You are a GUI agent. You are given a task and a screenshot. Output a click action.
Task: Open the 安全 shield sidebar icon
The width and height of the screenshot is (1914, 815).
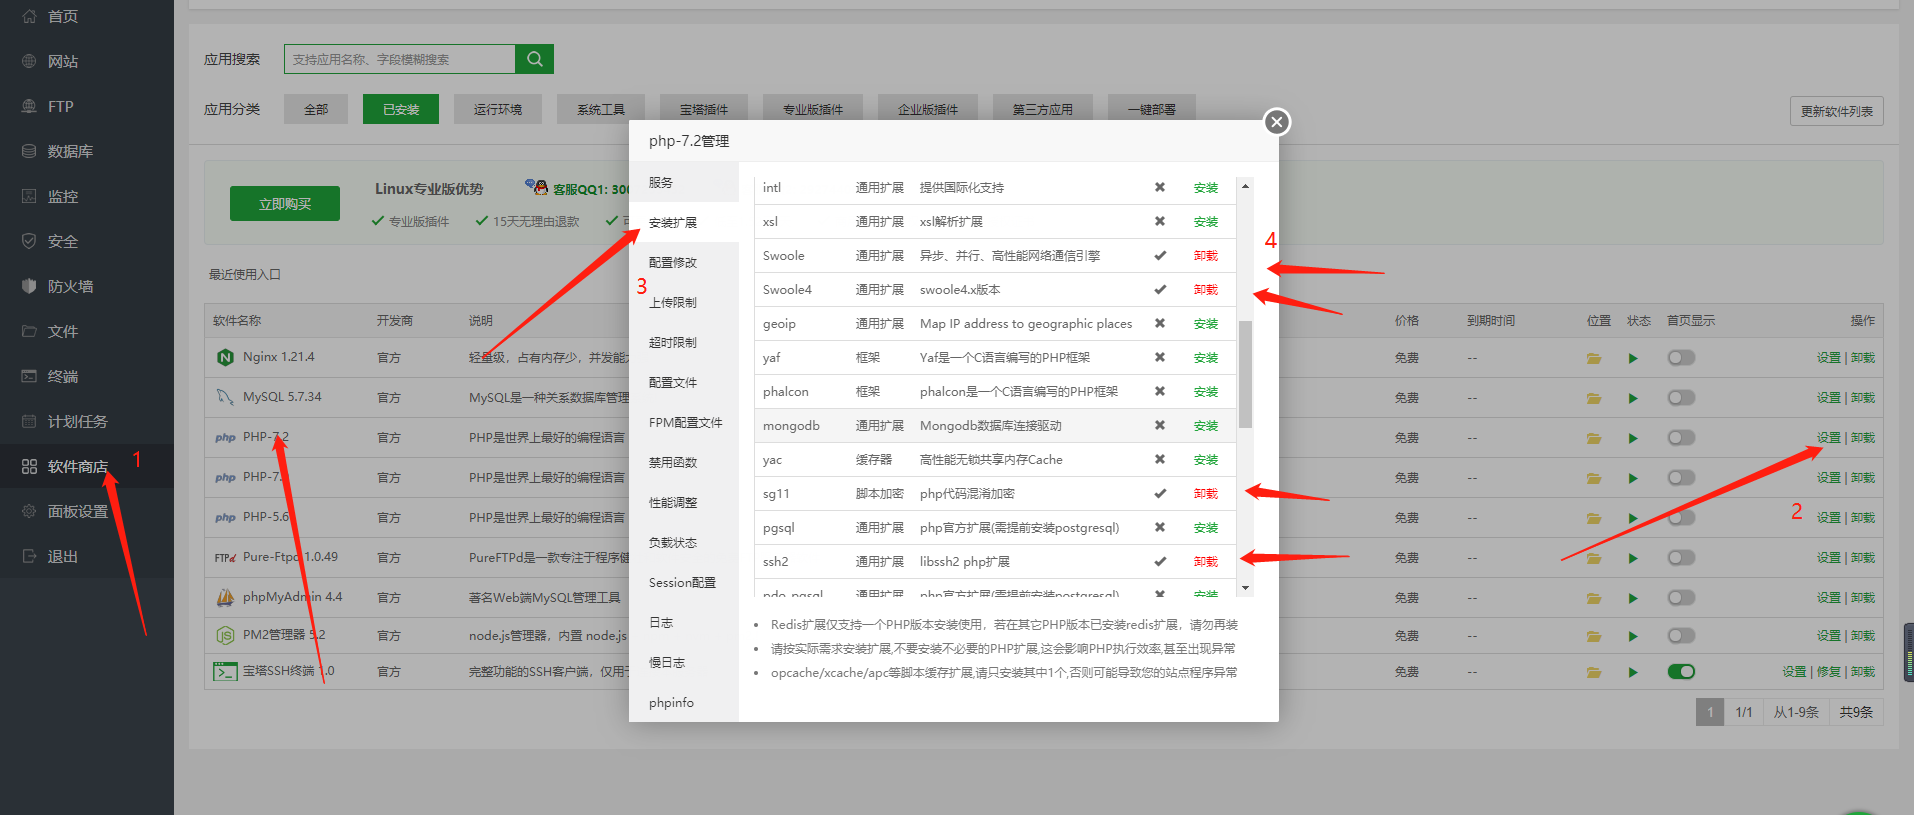tap(29, 241)
